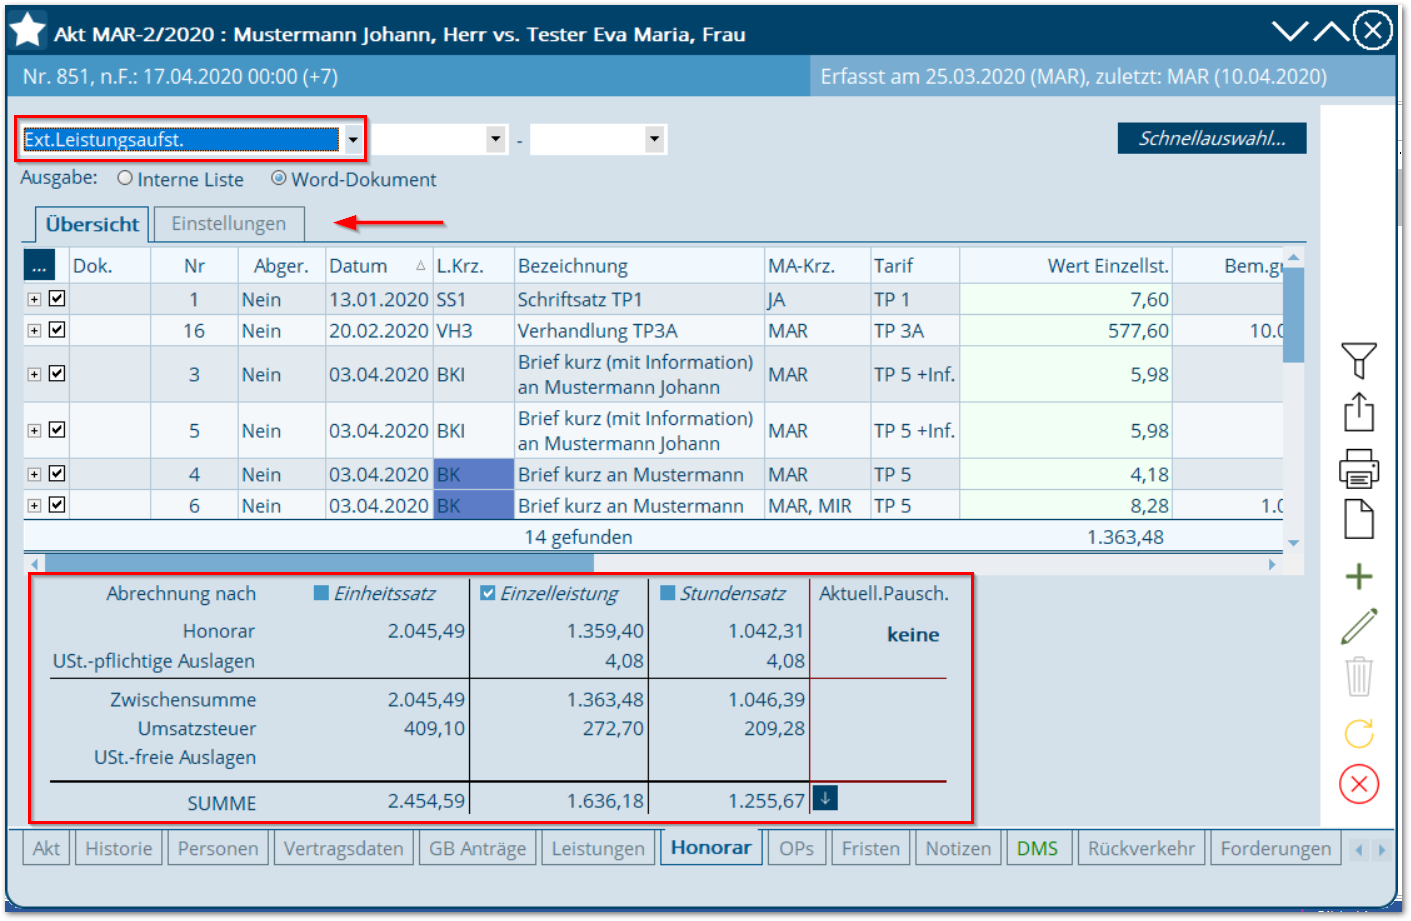
Task: Click the blank document icon
Action: click(1358, 519)
